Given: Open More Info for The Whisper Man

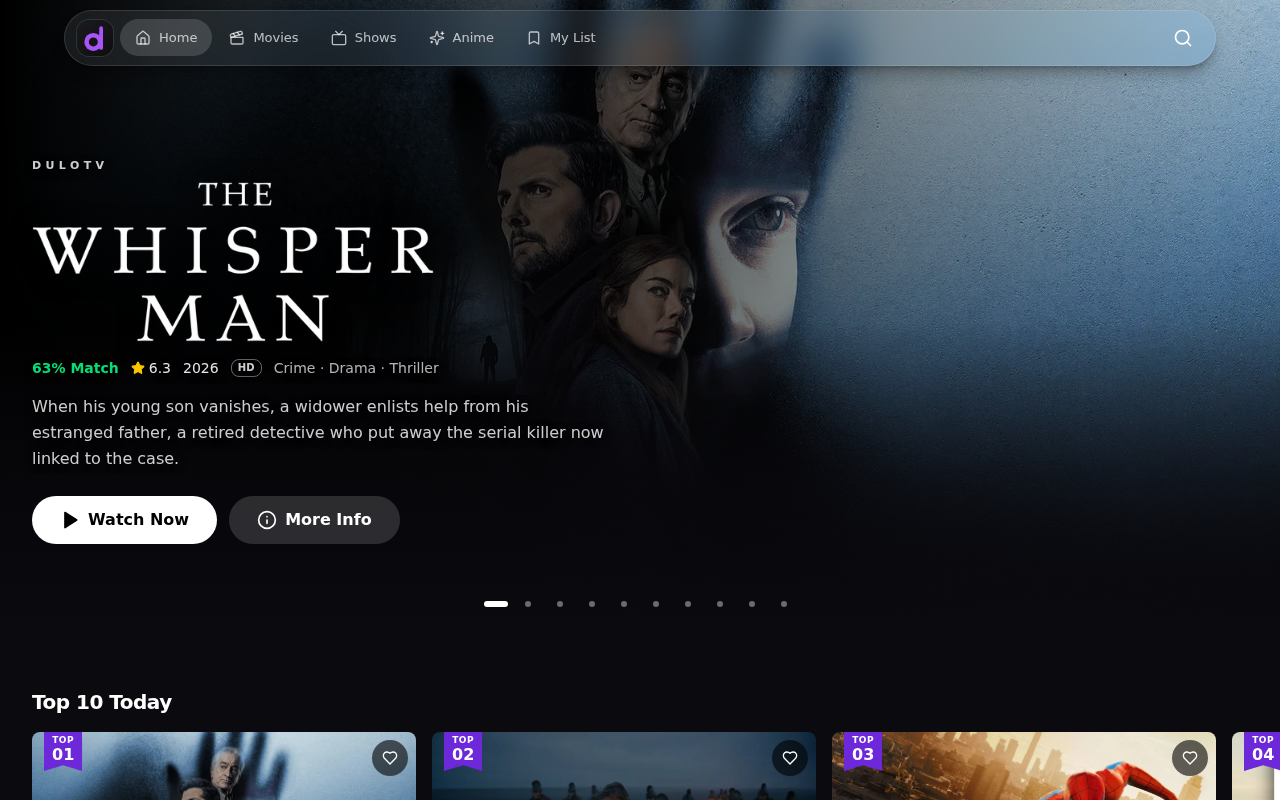Looking at the screenshot, I should (x=314, y=520).
